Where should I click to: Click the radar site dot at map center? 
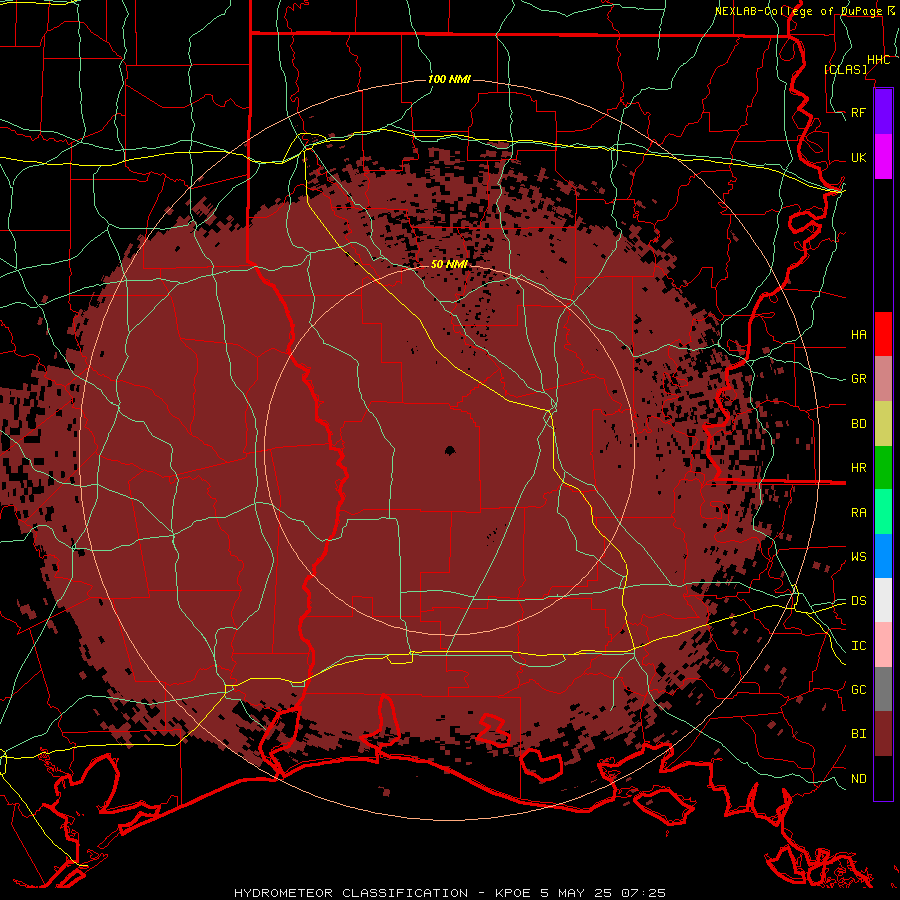click(450, 451)
